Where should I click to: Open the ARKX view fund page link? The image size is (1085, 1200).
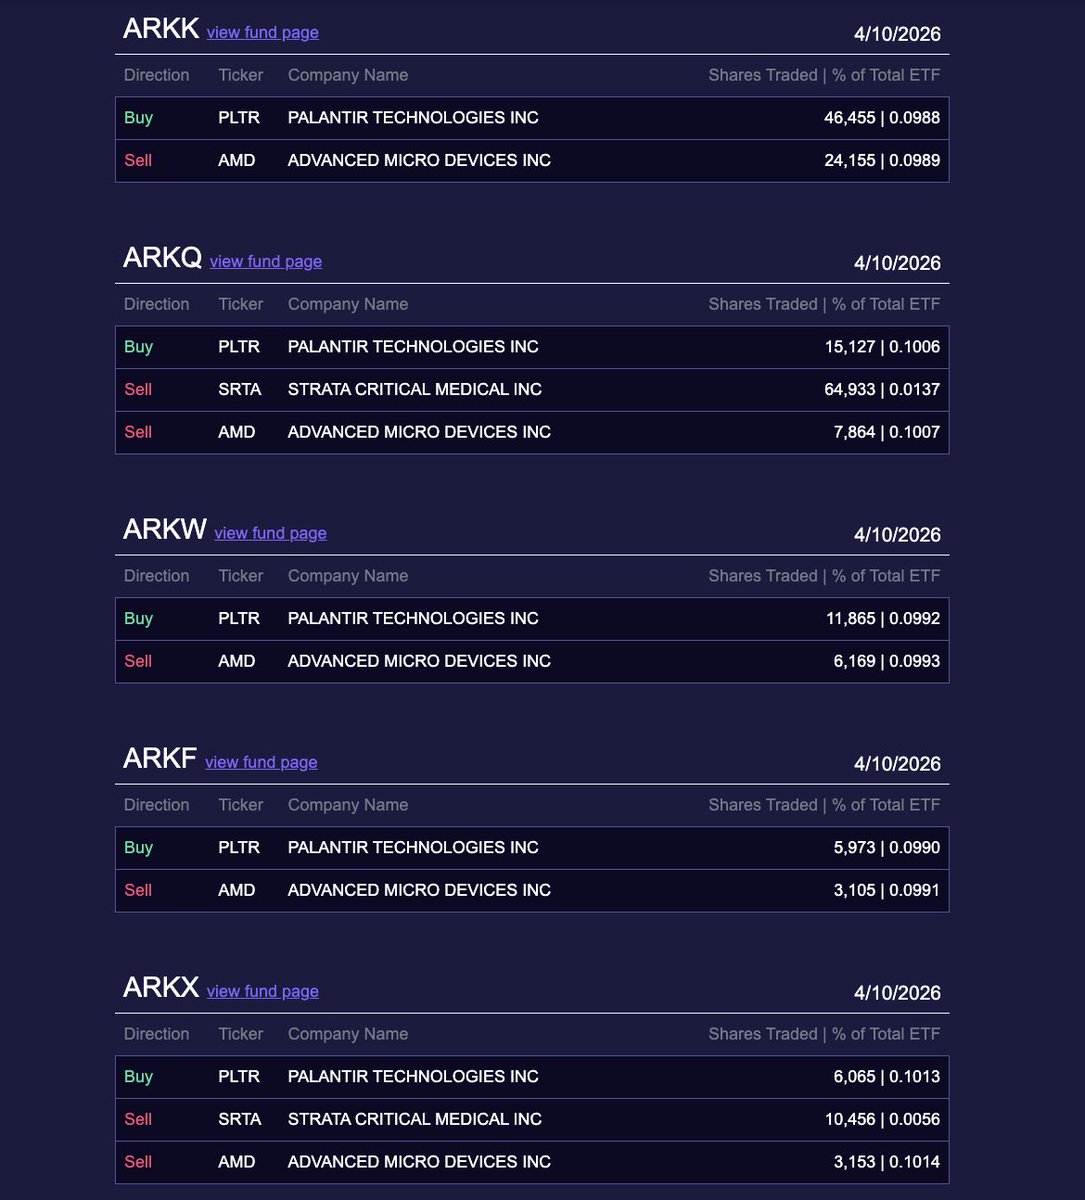click(x=262, y=991)
